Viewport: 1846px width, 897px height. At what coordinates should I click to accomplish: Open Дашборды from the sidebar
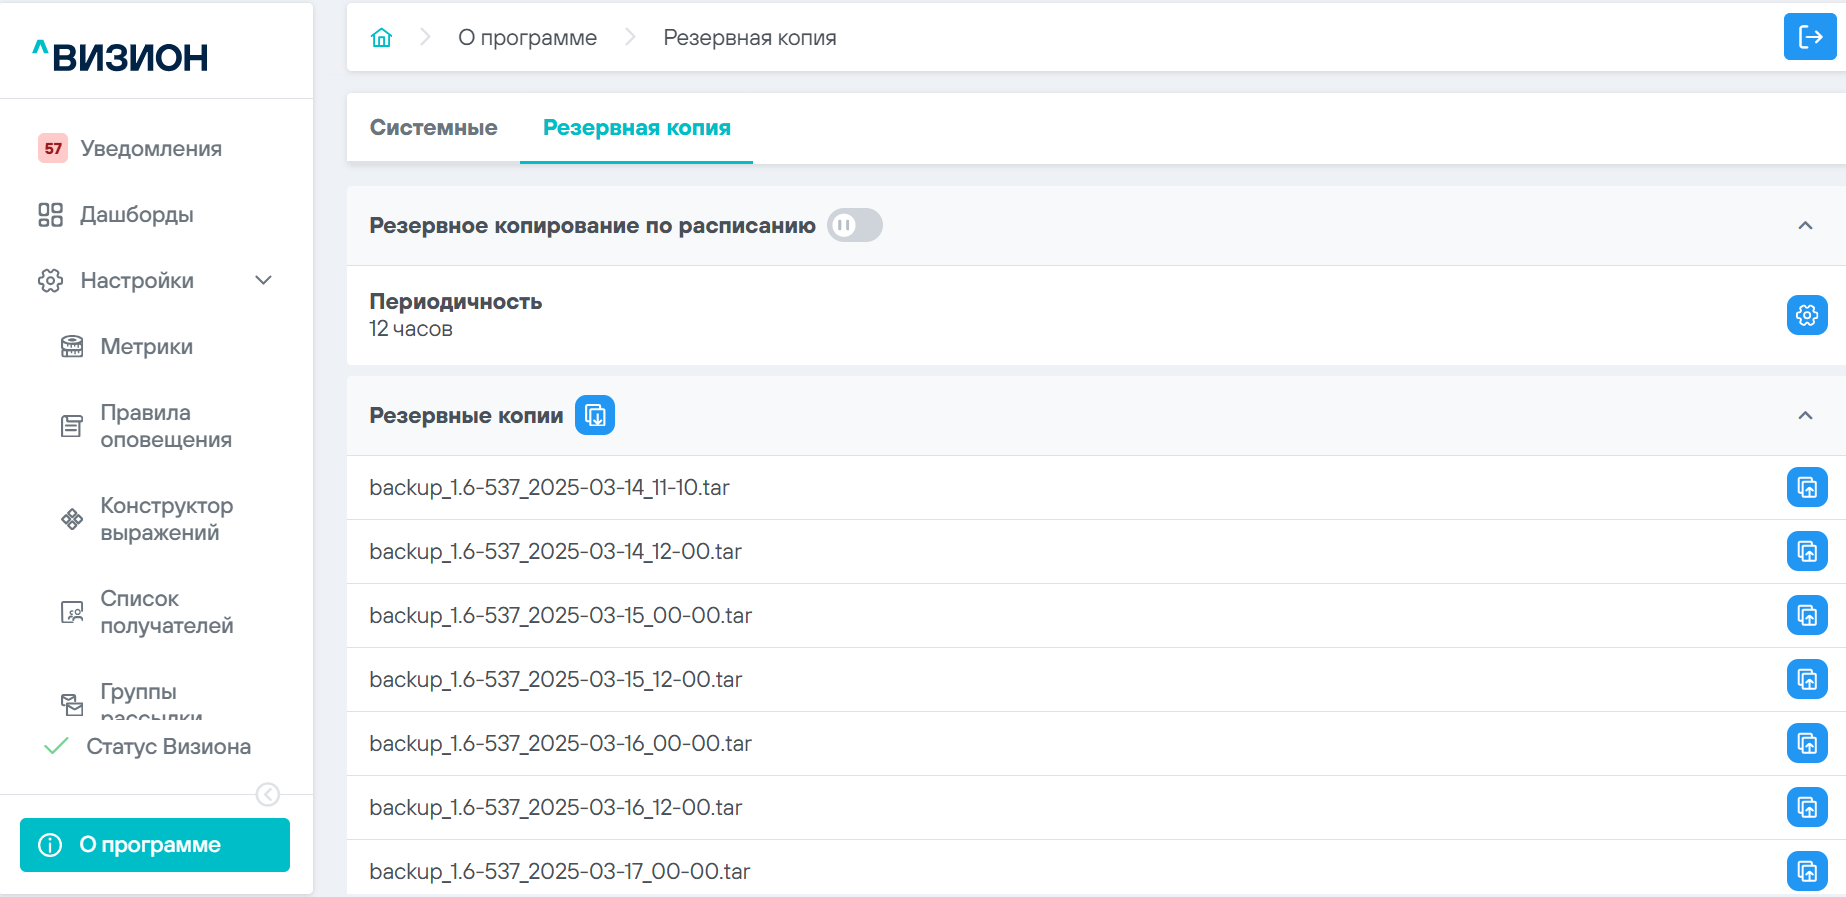137,214
